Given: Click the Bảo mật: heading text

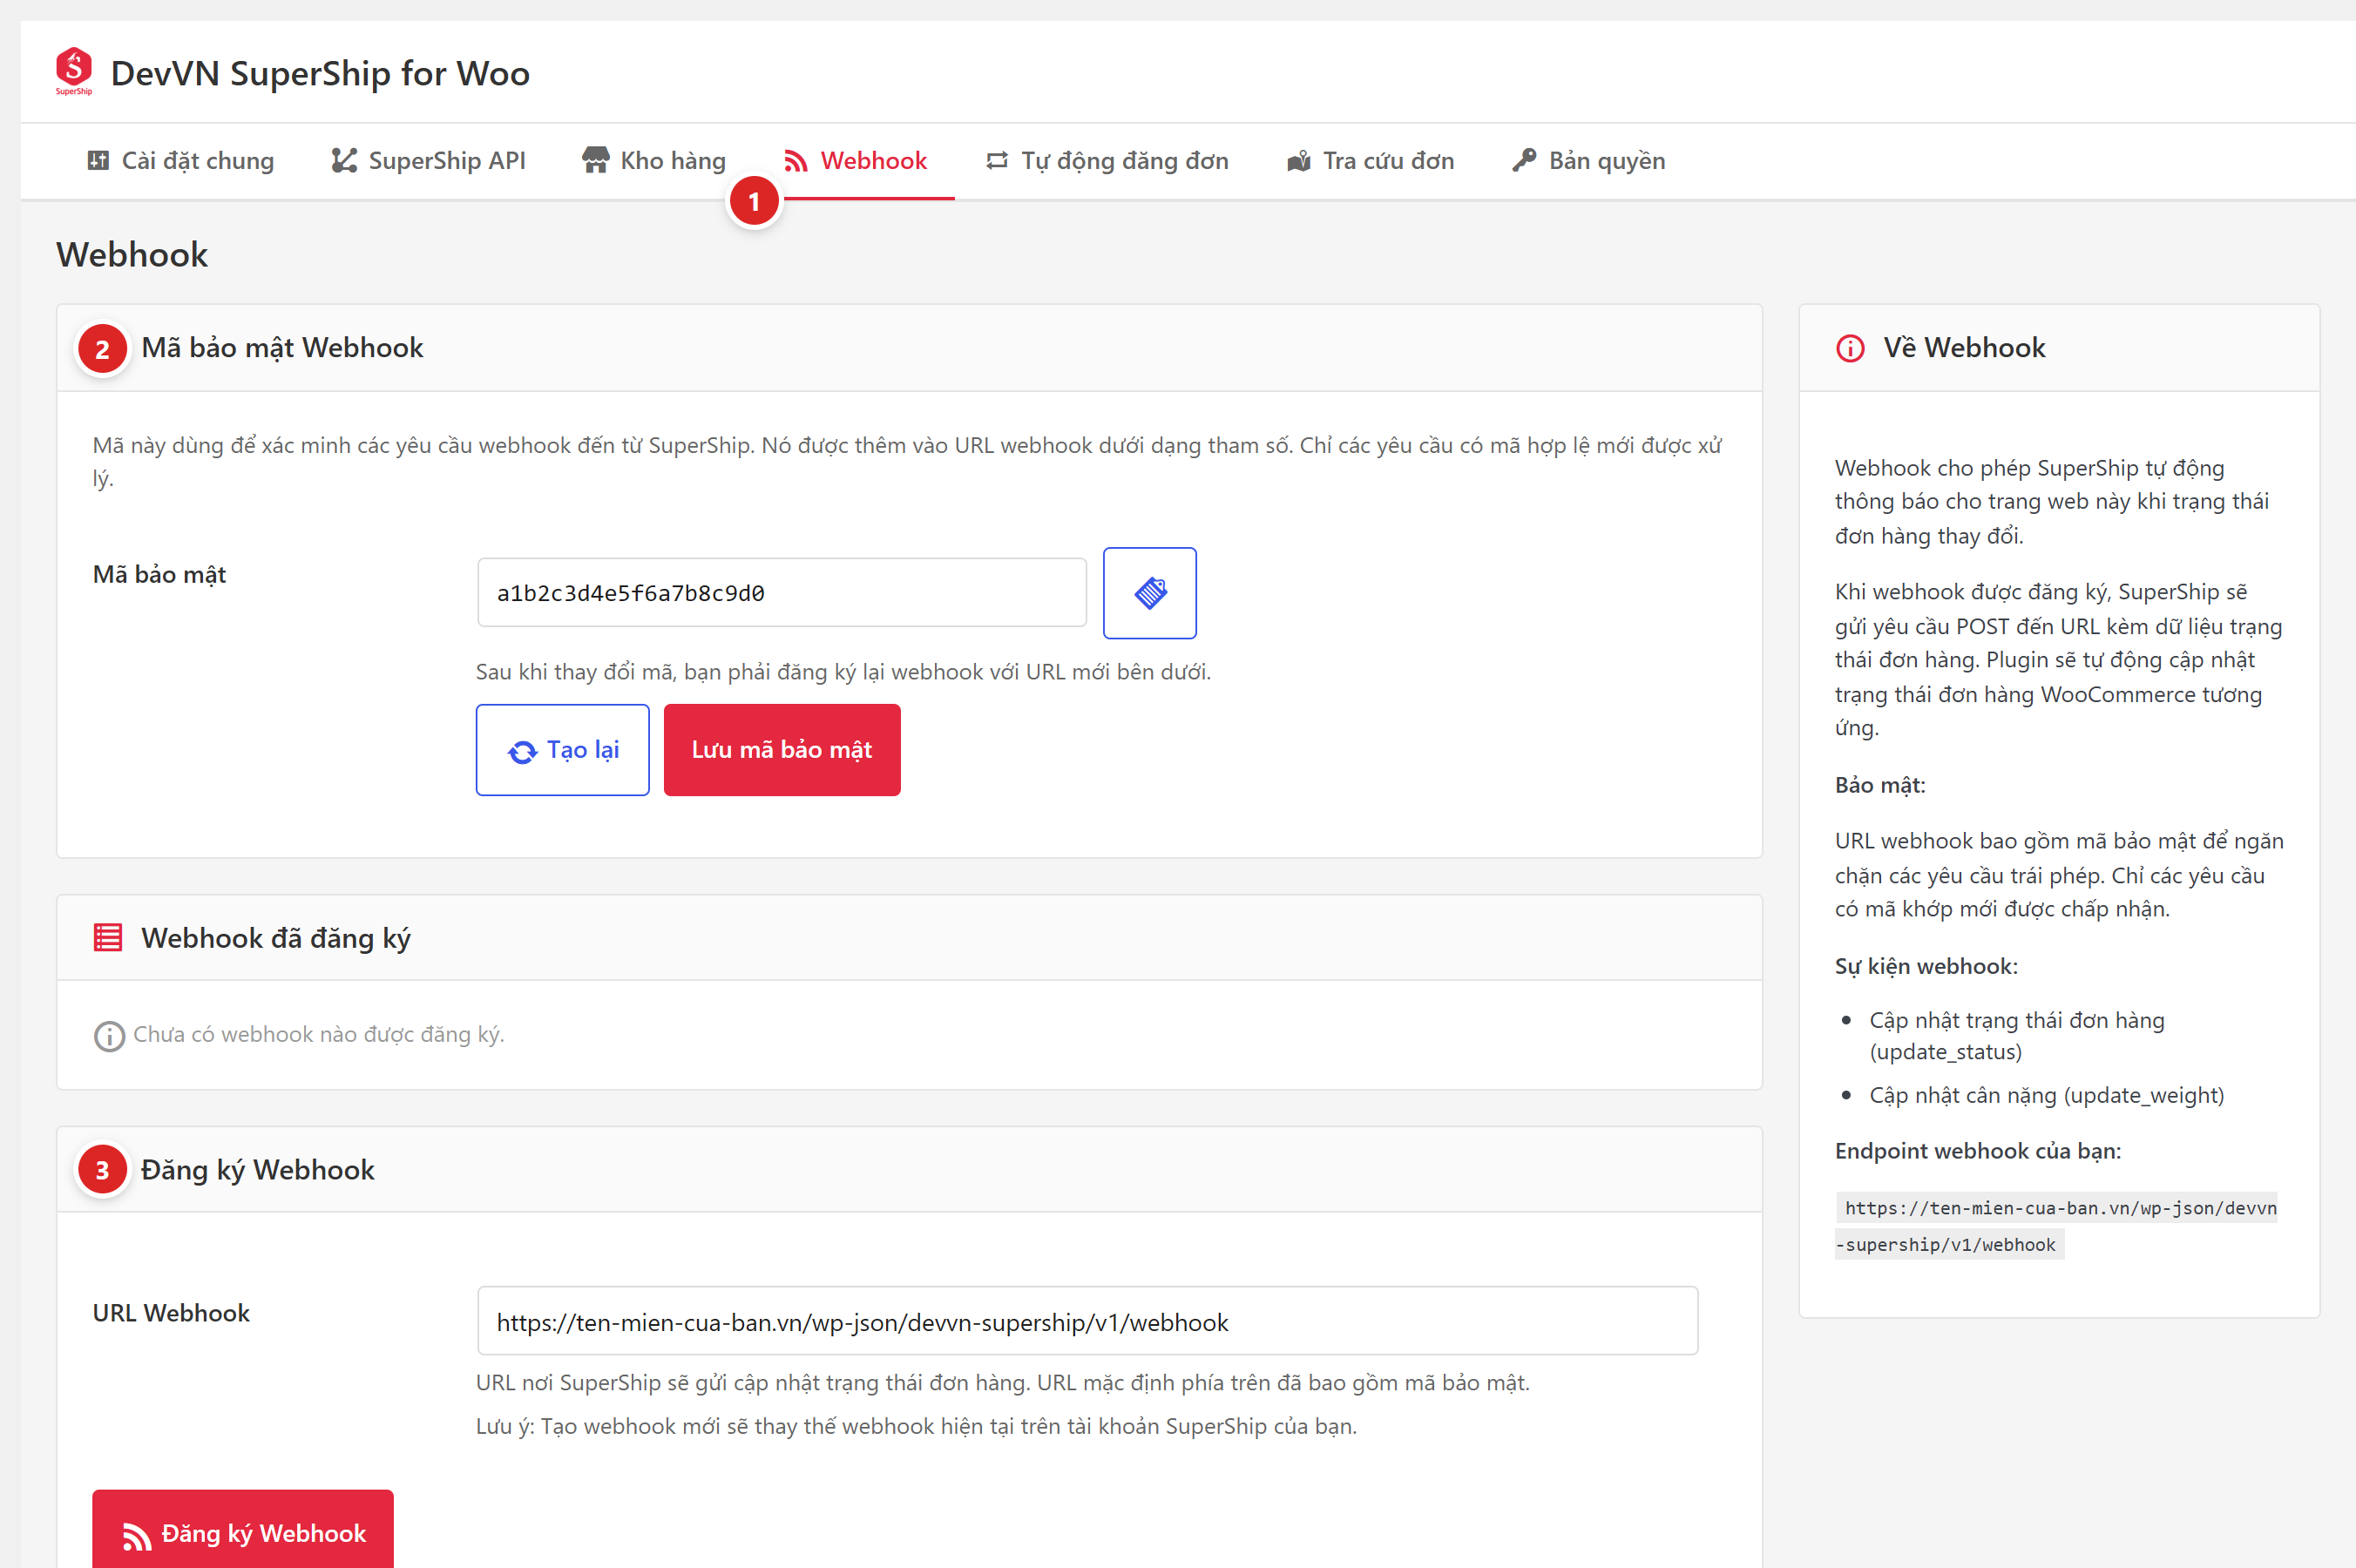Looking at the screenshot, I should tap(1880, 785).
